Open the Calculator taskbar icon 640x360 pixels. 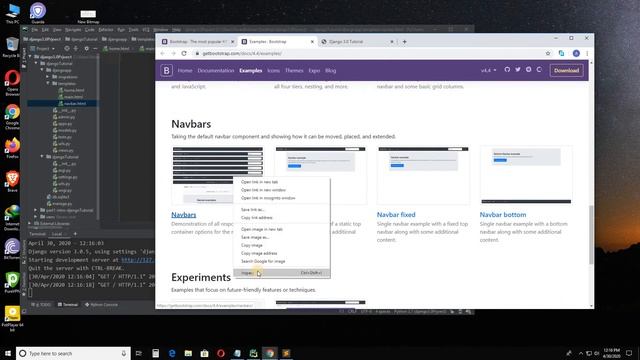point(156,353)
